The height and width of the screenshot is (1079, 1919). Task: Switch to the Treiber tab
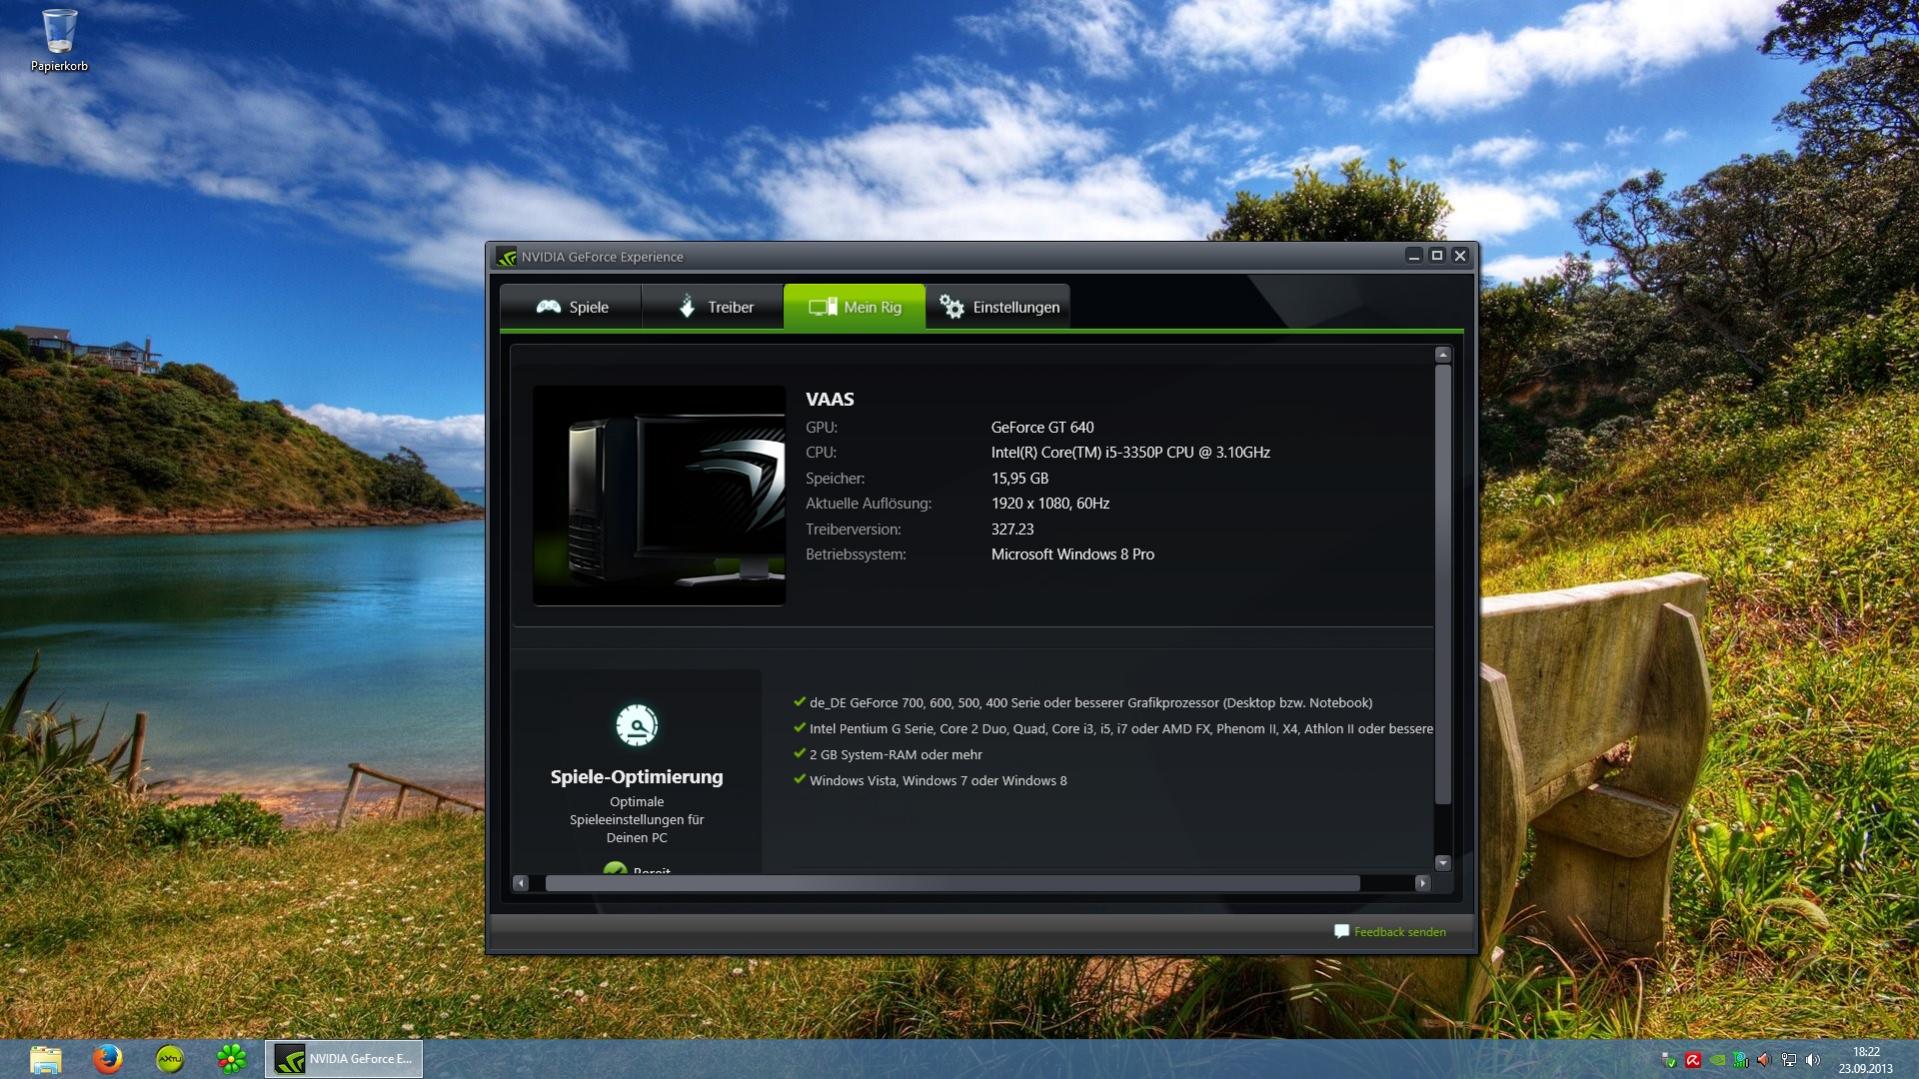point(713,307)
